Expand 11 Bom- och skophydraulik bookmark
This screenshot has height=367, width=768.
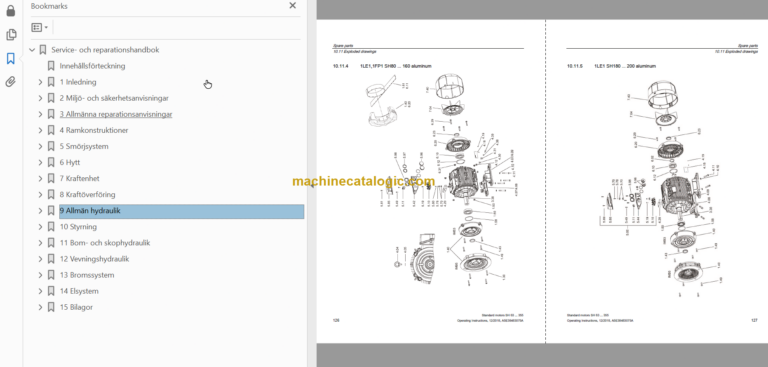coord(41,243)
